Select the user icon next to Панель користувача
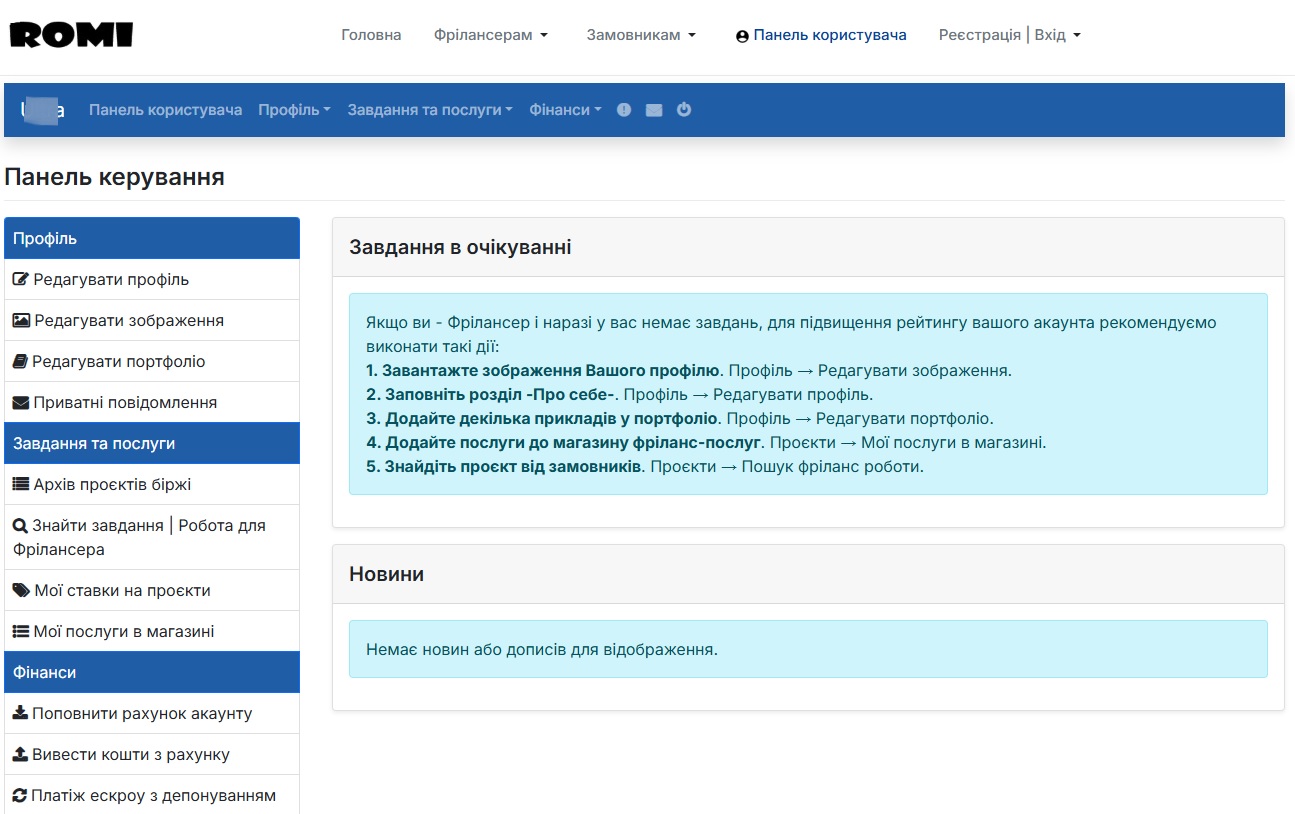 click(740, 35)
